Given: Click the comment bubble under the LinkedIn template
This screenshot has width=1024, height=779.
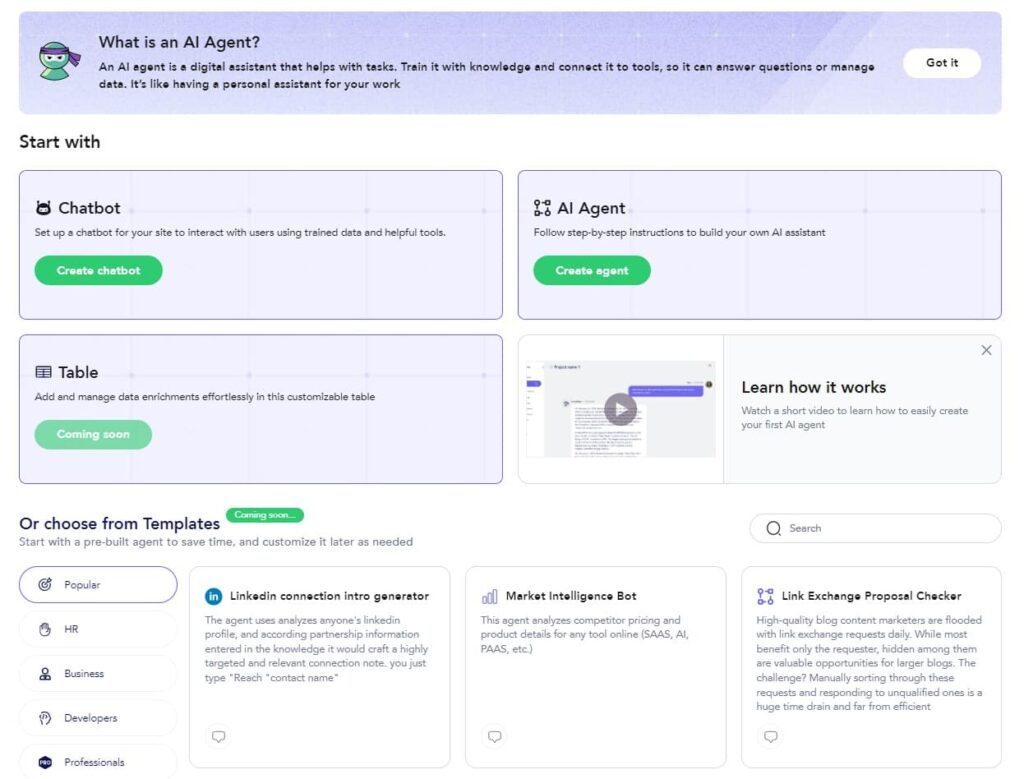Looking at the screenshot, I should 218,737.
